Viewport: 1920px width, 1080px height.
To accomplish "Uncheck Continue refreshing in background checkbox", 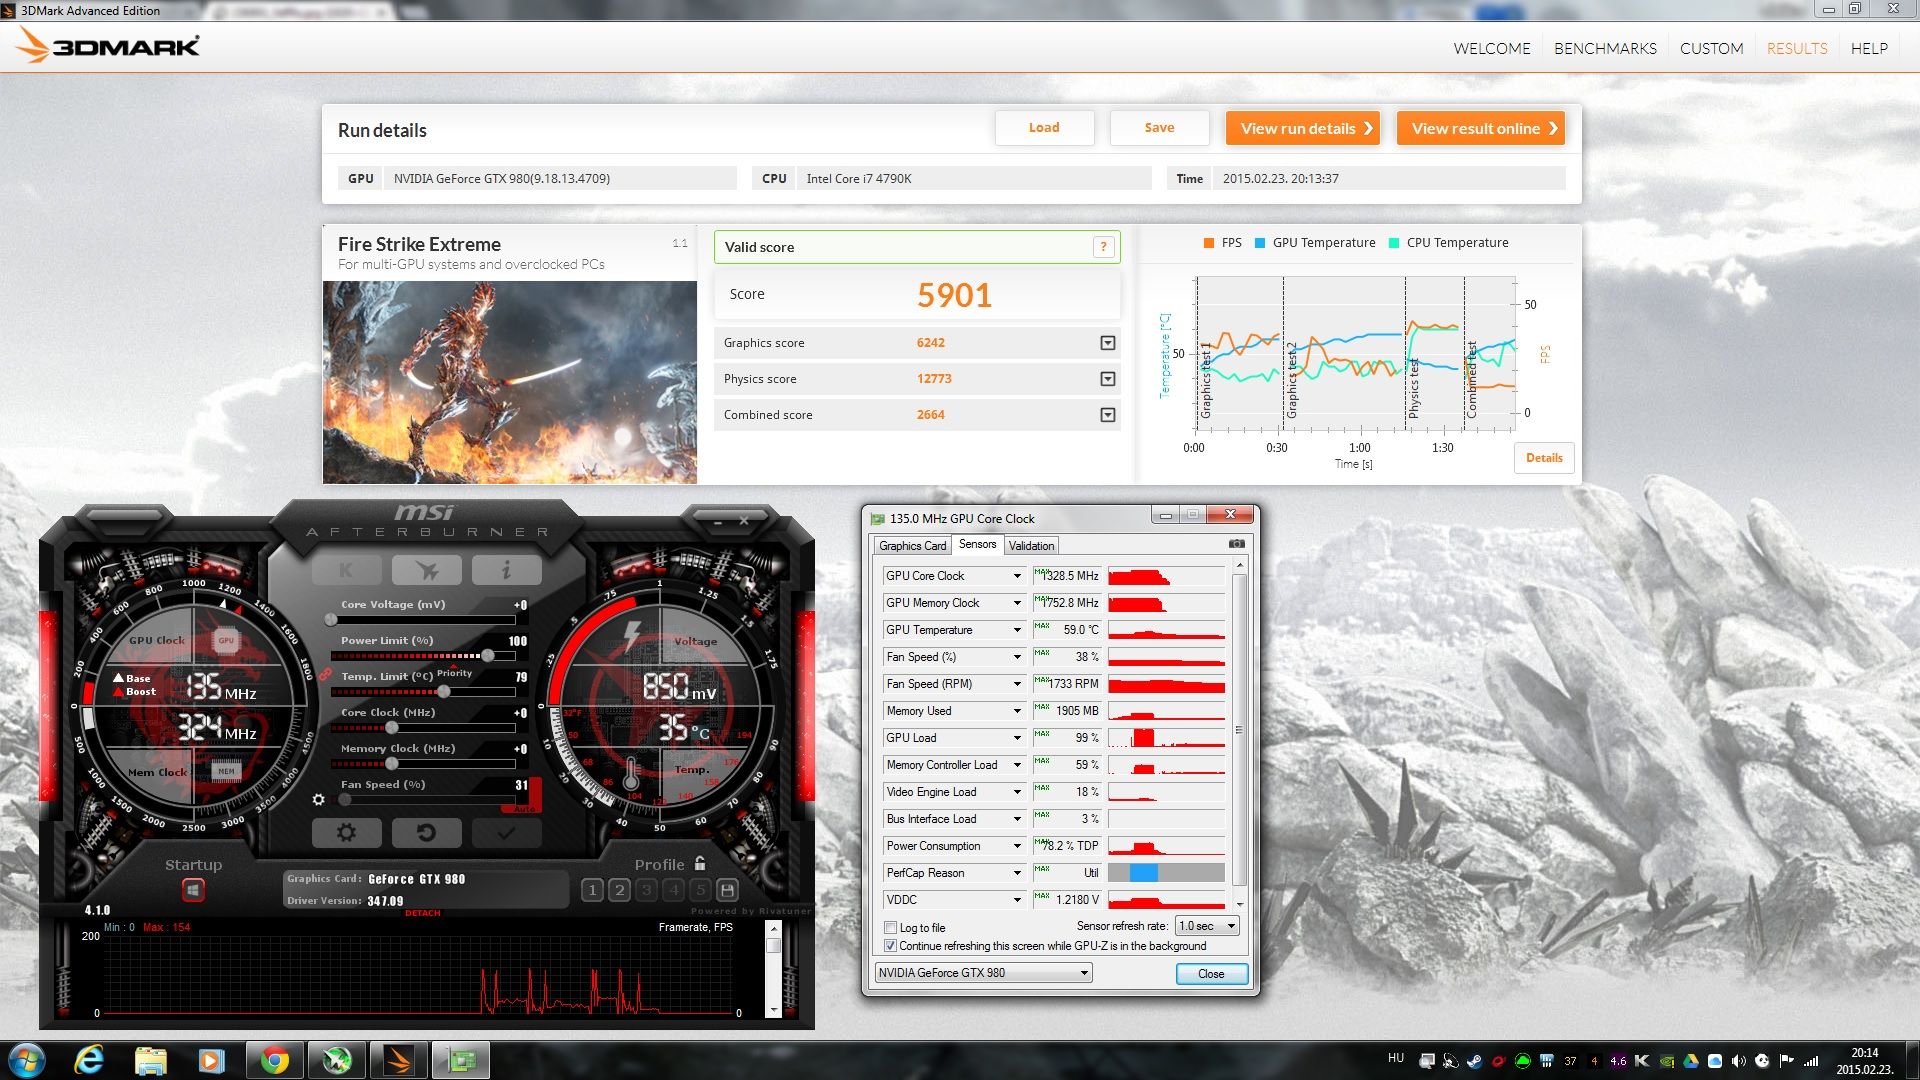I will click(890, 945).
